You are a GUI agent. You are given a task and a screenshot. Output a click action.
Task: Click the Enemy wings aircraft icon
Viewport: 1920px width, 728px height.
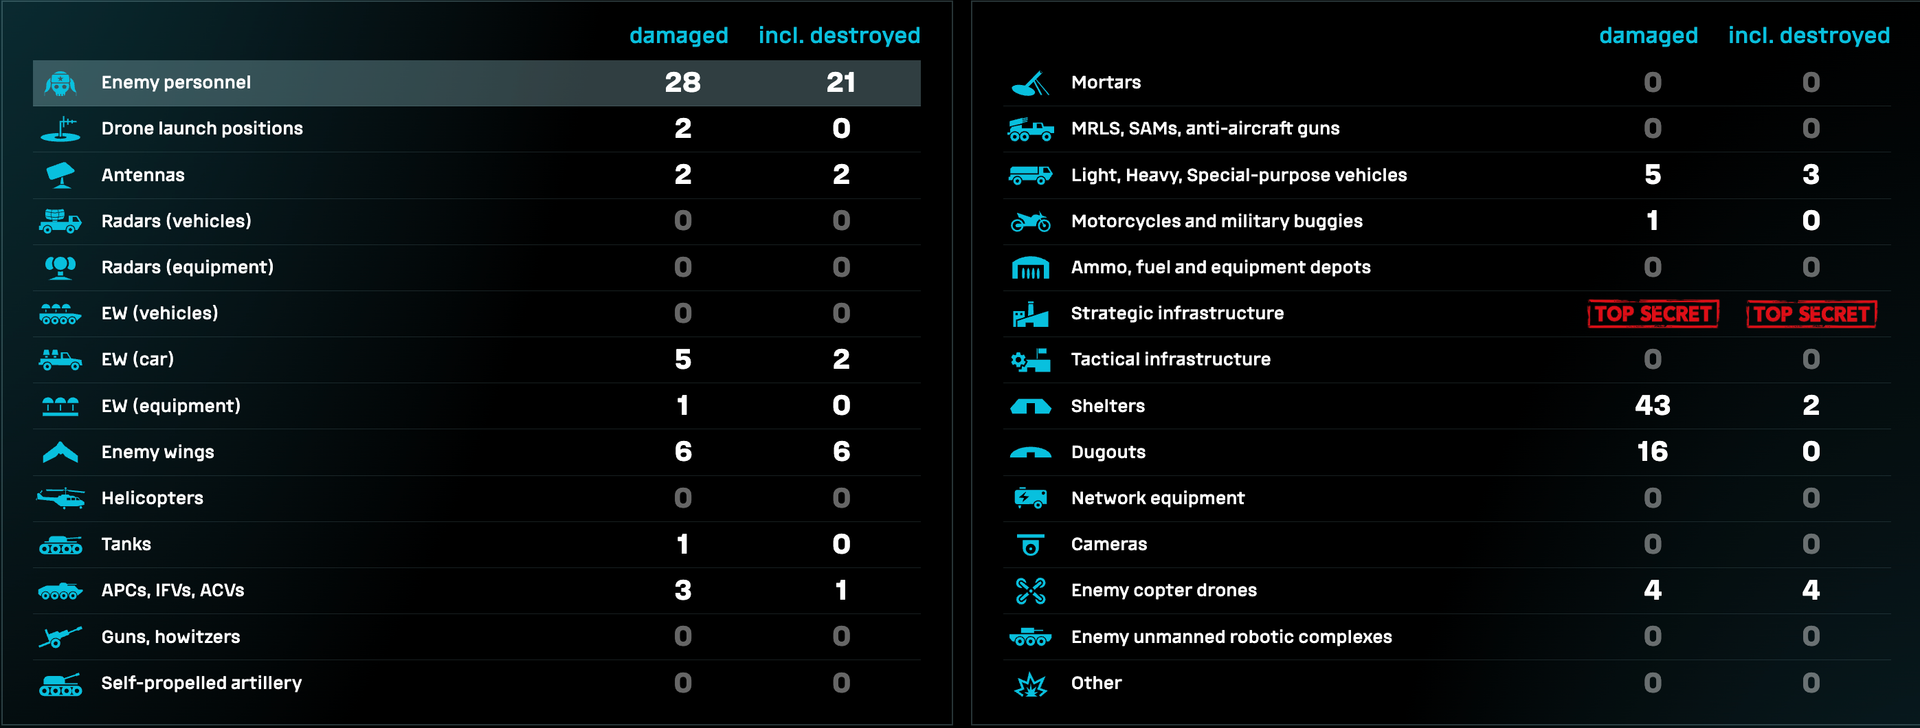60,452
